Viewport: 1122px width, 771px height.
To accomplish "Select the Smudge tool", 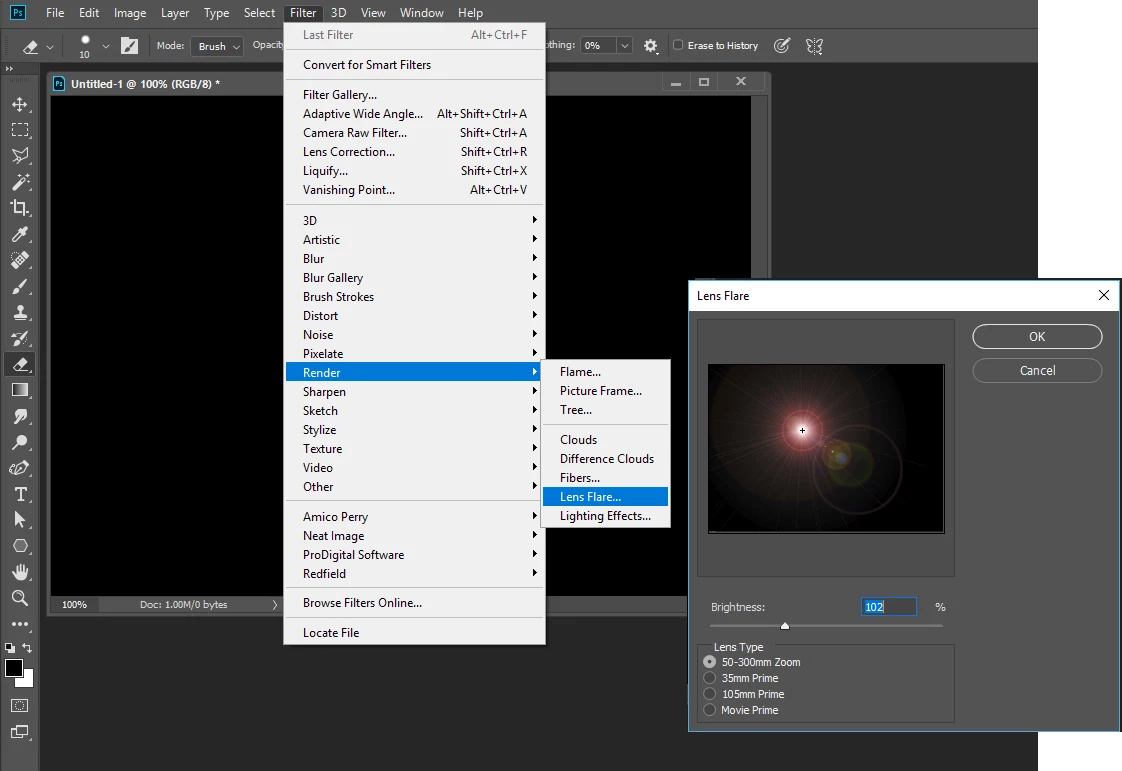I will (20, 416).
